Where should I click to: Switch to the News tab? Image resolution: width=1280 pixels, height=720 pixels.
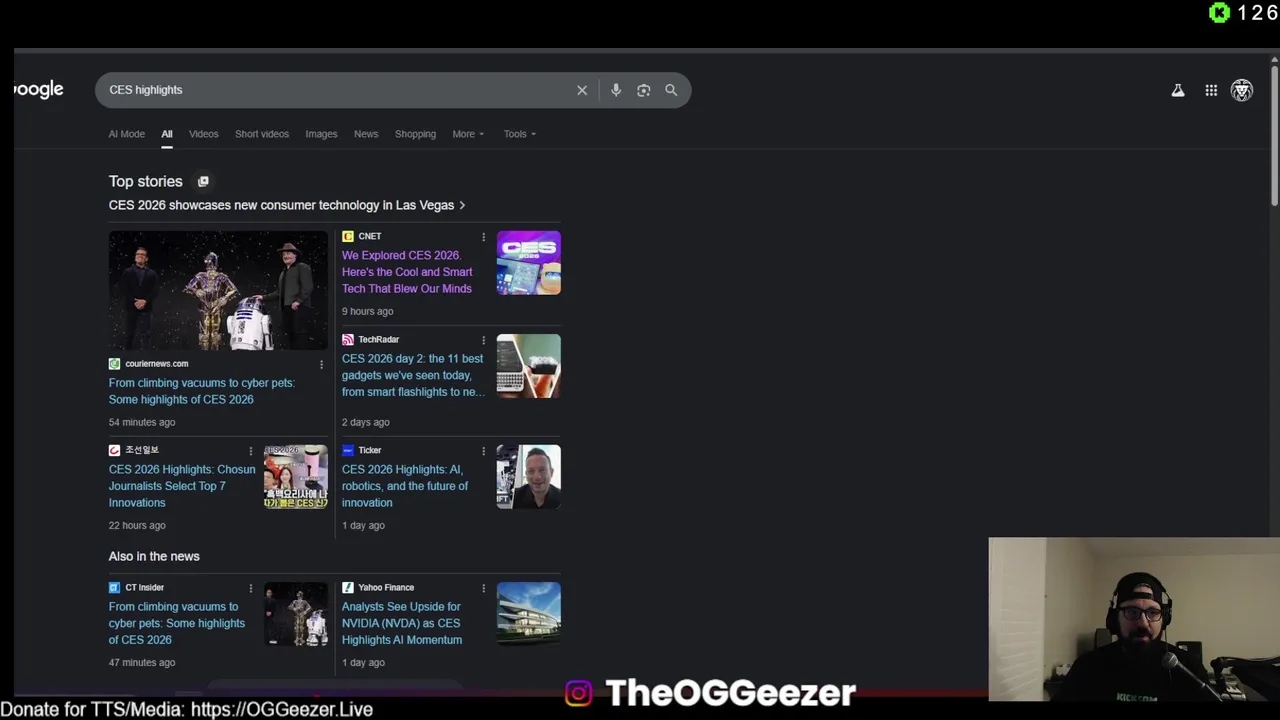[x=366, y=134]
